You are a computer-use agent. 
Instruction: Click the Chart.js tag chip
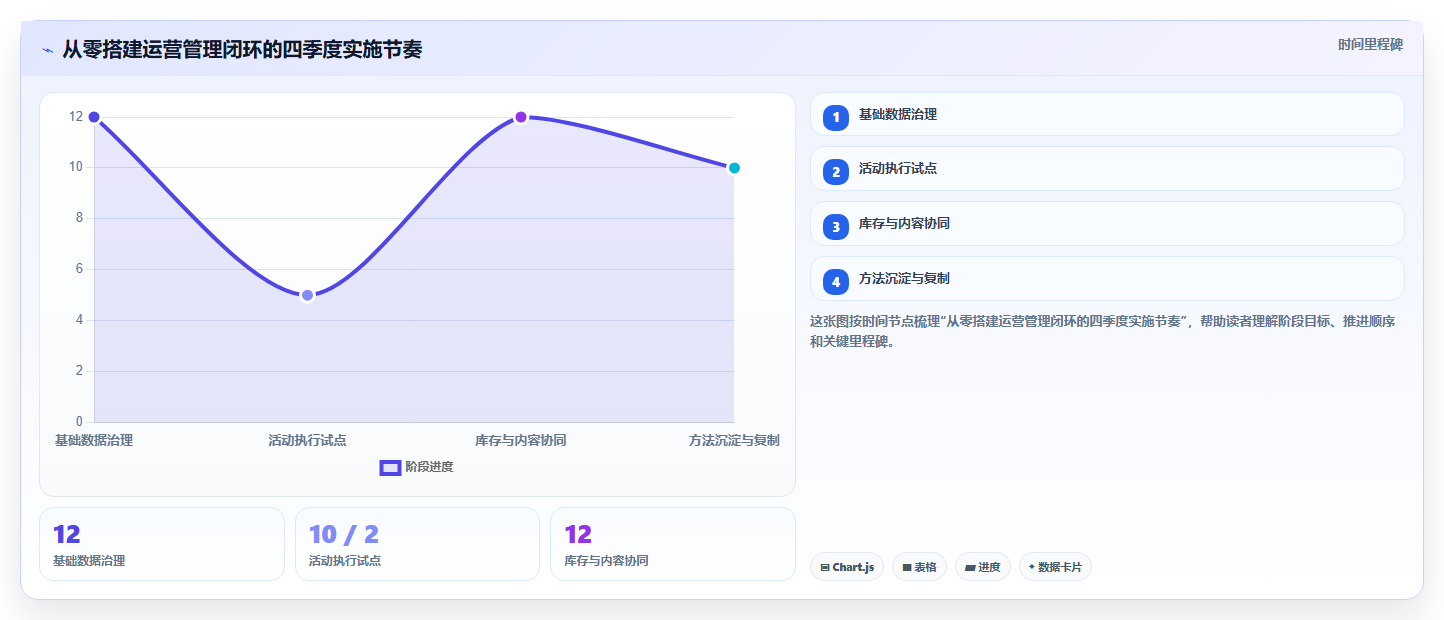[847, 567]
